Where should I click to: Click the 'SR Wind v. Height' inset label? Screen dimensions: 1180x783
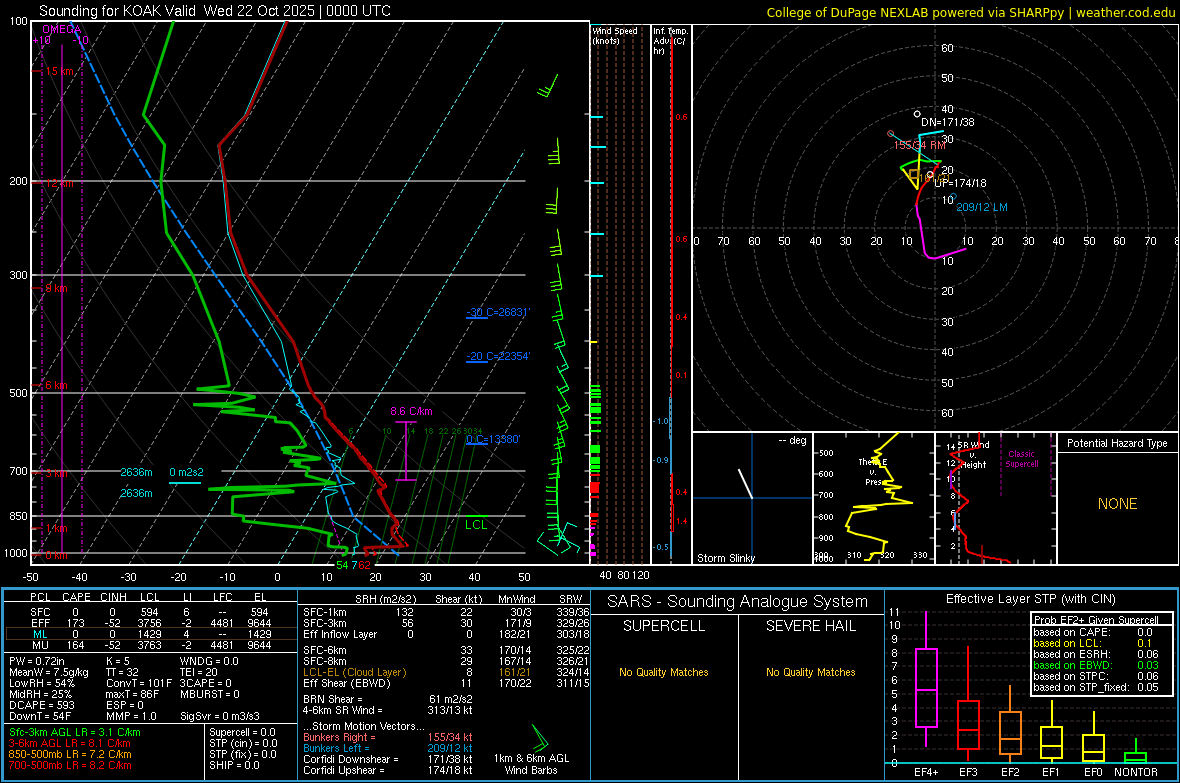(x=973, y=455)
